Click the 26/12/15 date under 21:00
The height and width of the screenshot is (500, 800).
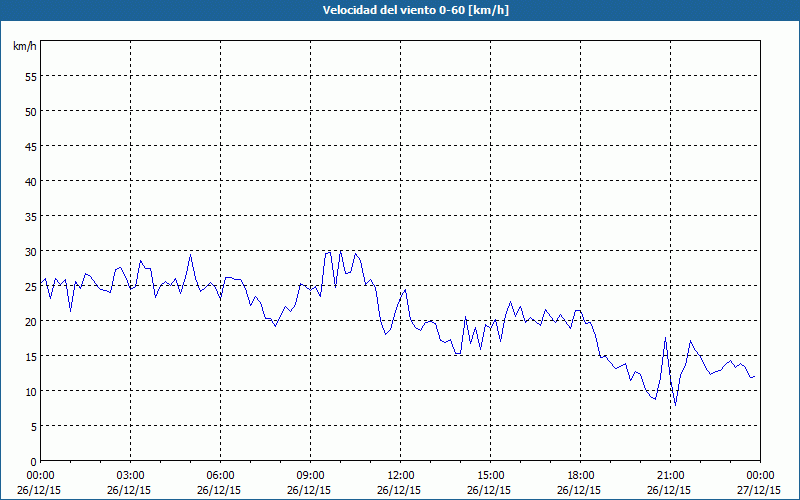669,490
